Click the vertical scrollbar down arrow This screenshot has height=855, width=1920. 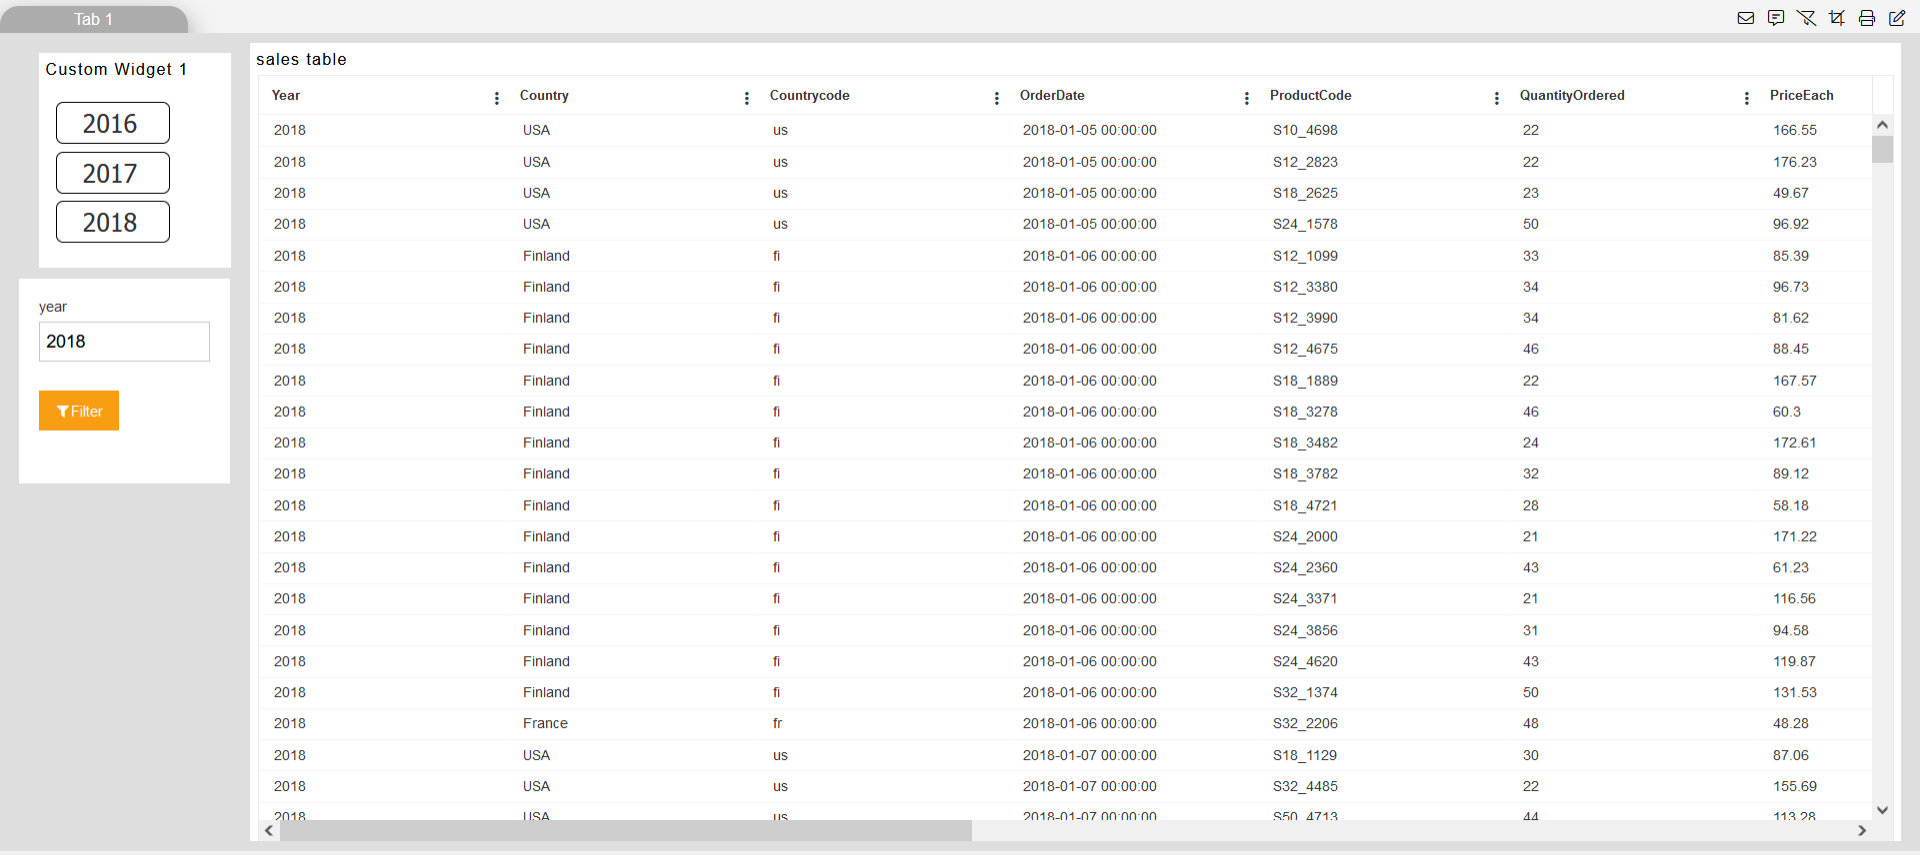coord(1882,810)
